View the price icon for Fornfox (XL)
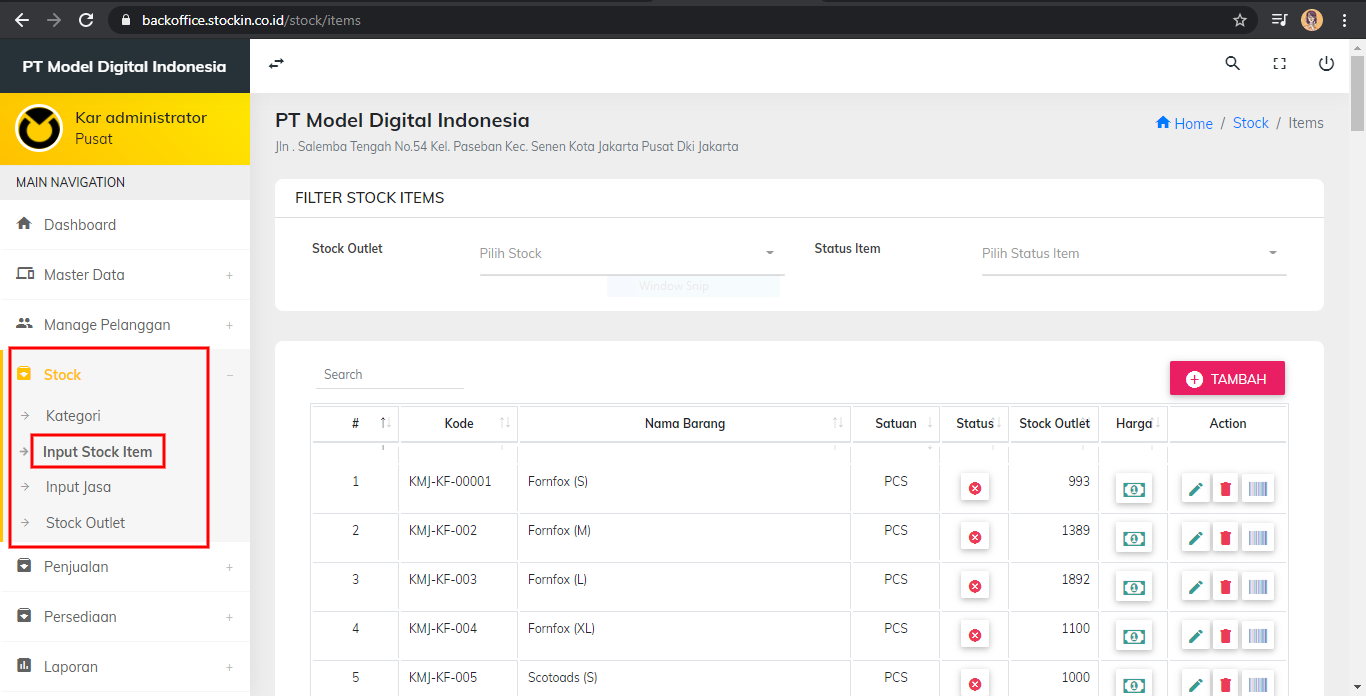Viewport: 1366px width, 696px height. click(x=1133, y=635)
